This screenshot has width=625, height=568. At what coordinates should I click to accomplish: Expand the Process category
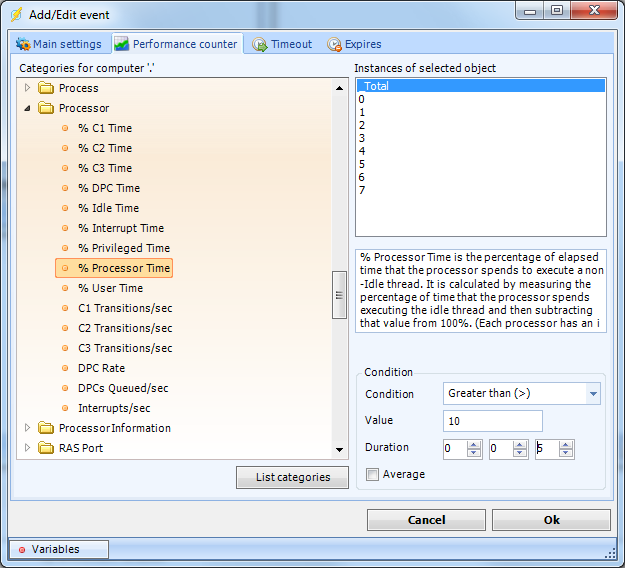pos(27,88)
